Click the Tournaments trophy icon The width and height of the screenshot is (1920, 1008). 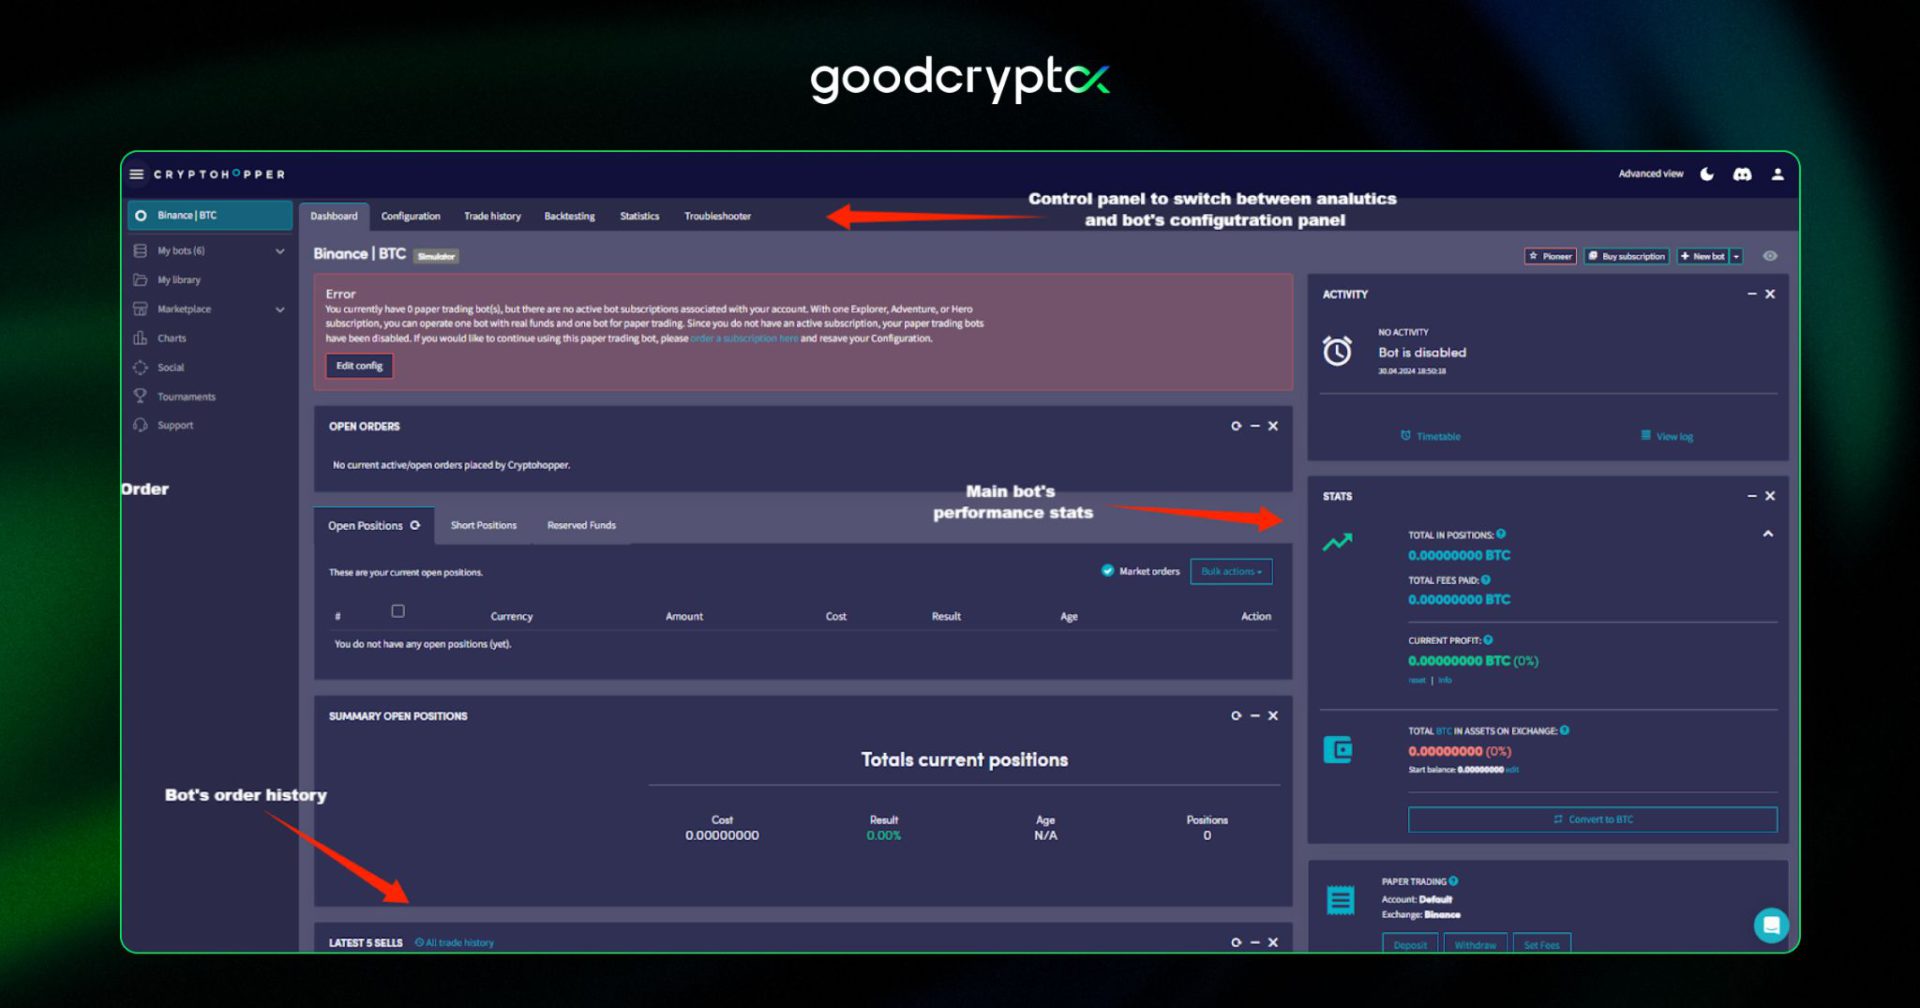140,396
